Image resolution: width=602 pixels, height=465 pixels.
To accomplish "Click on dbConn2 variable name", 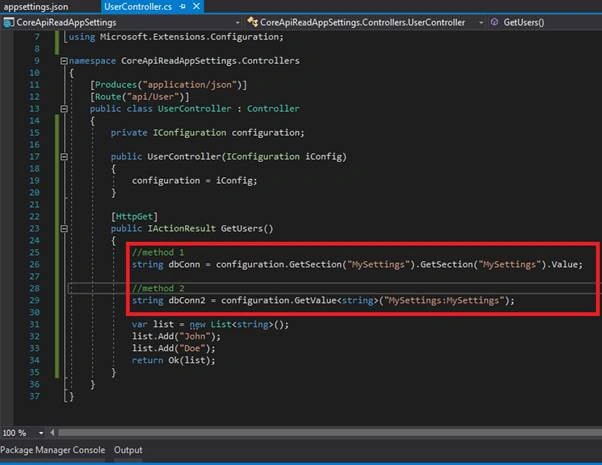I will [187, 300].
